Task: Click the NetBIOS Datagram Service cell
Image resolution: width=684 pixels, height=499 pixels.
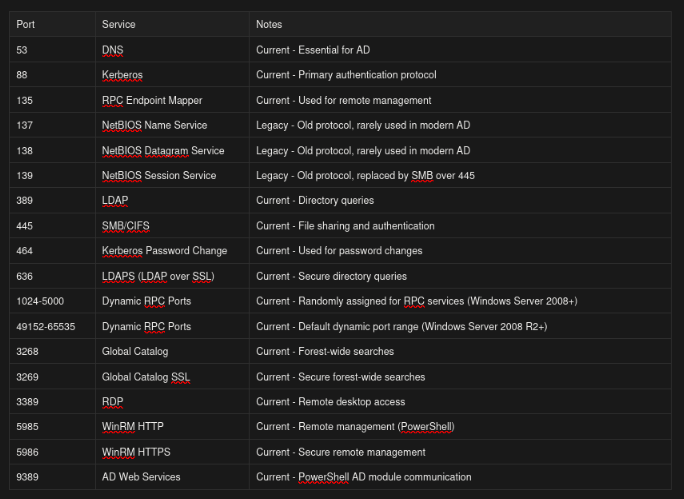Action: click(163, 150)
